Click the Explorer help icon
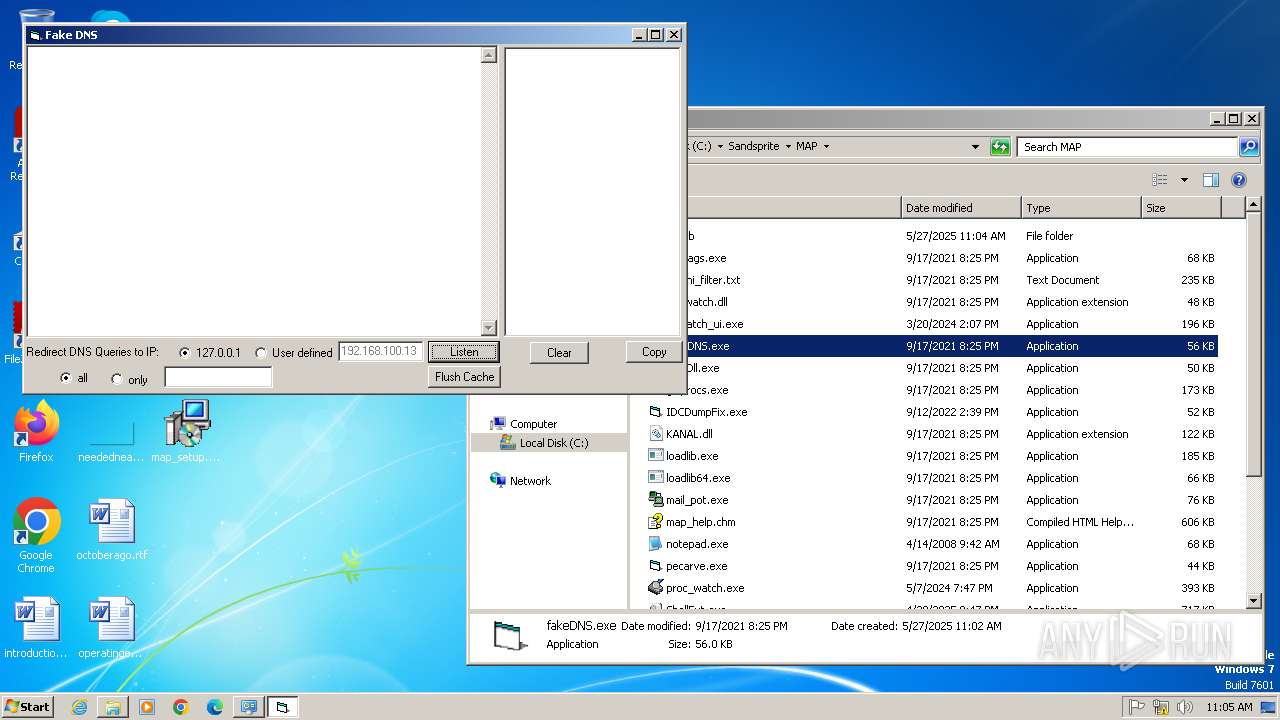Screen dimensions: 1280x720 click(1239, 180)
